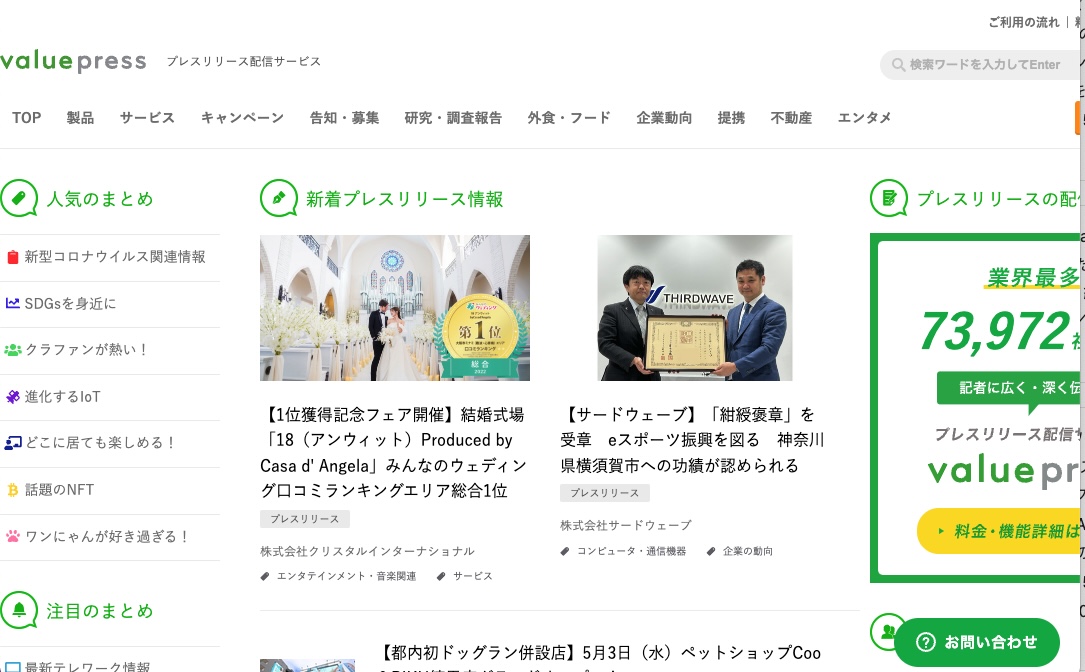
Task: Switch to the TOP navigation tab
Action: point(26,118)
